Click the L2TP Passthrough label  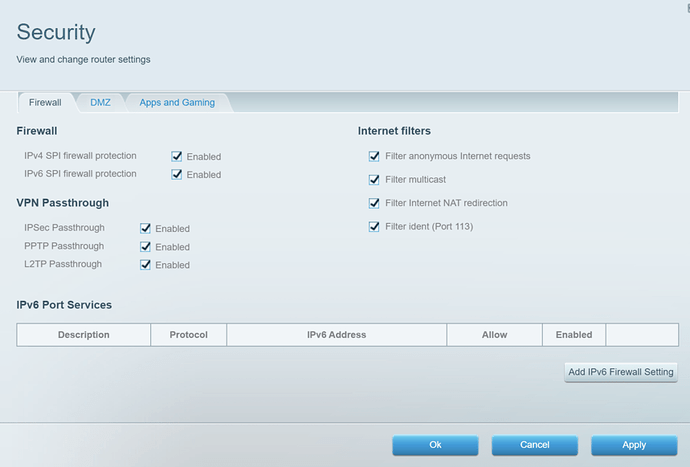[x=63, y=264]
